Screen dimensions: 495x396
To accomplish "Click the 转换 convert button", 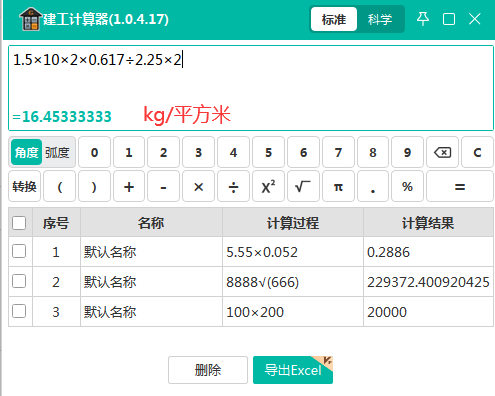I will [x=24, y=186].
